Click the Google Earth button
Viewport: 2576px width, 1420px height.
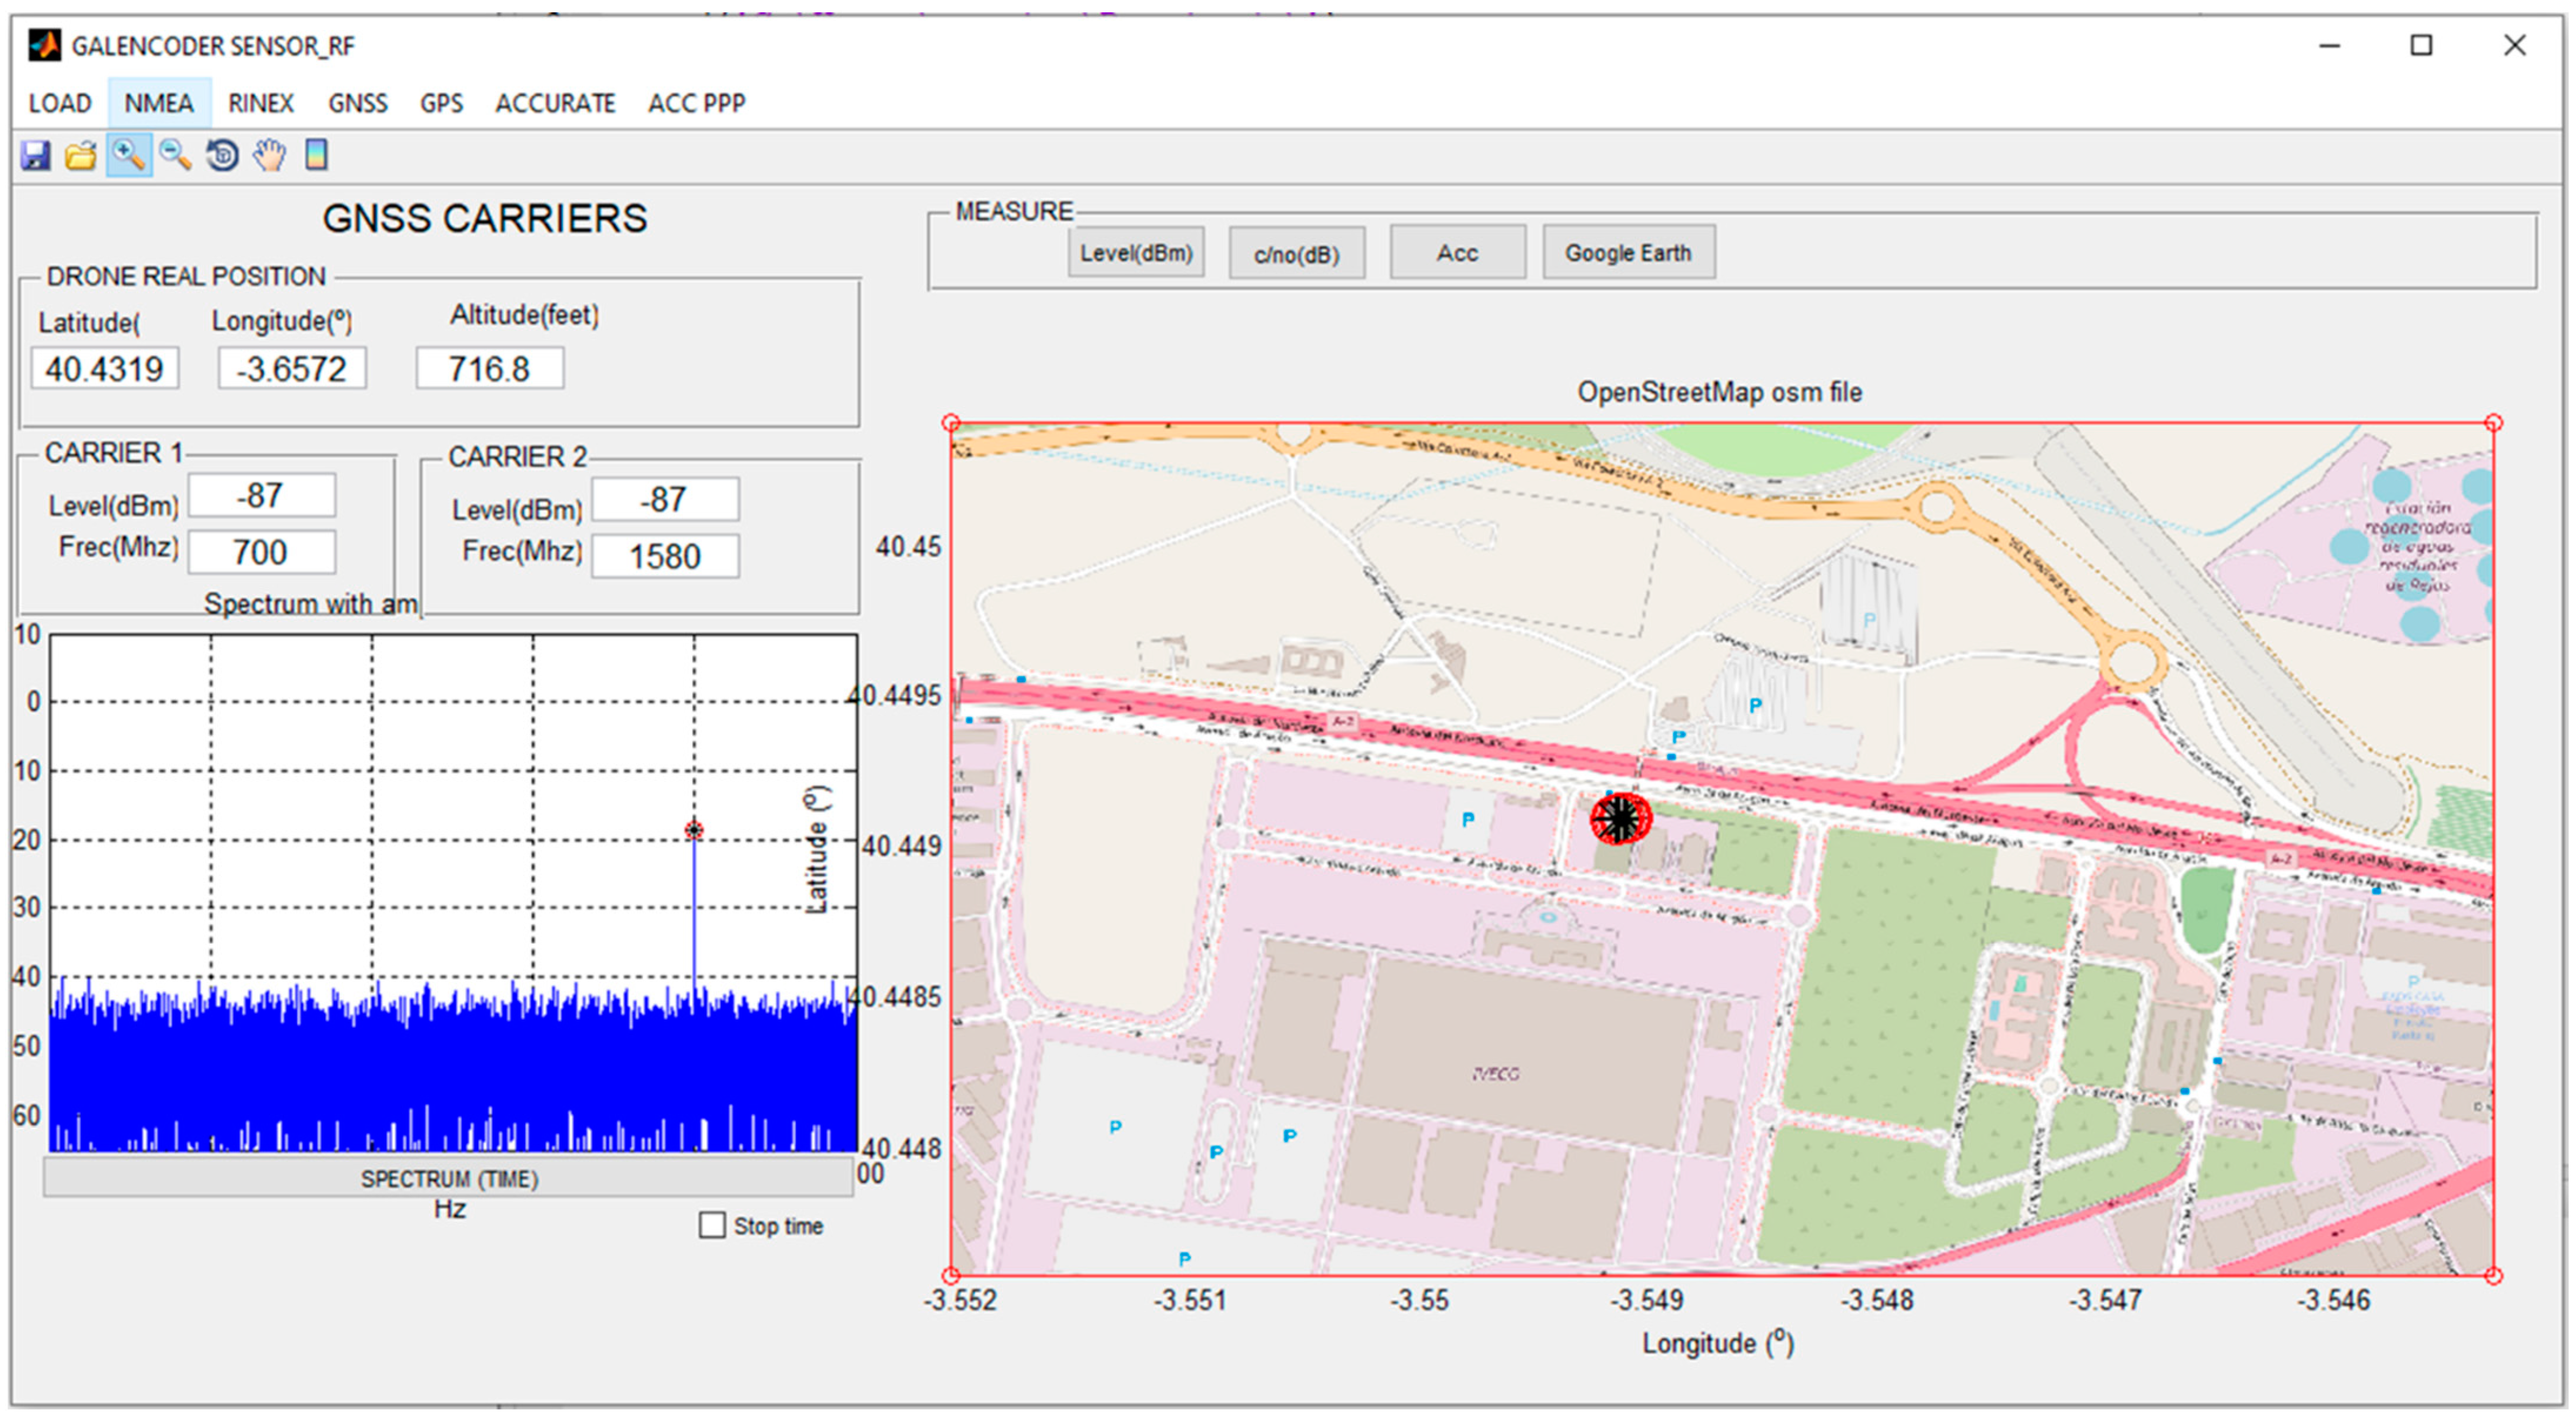click(x=1627, y=253)
